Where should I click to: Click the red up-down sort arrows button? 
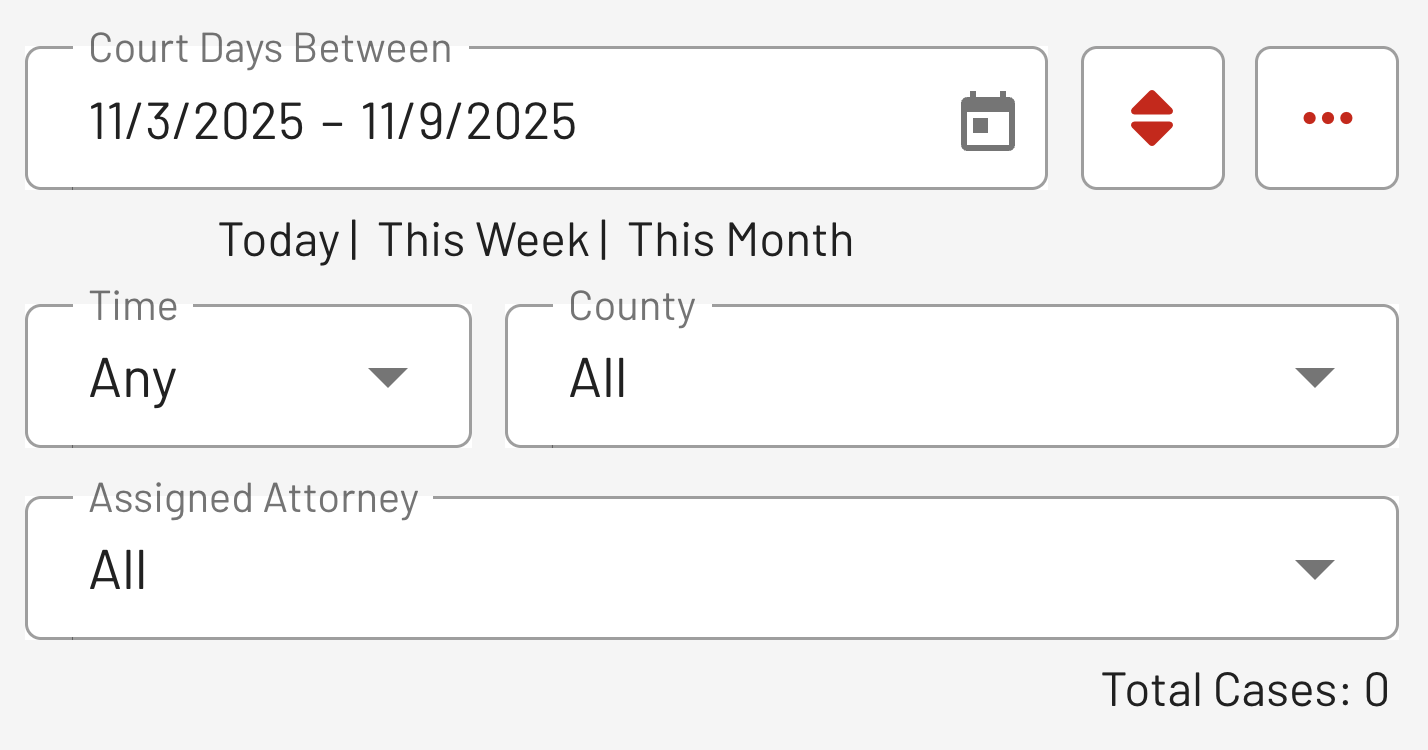click(x=1152, y=118)
